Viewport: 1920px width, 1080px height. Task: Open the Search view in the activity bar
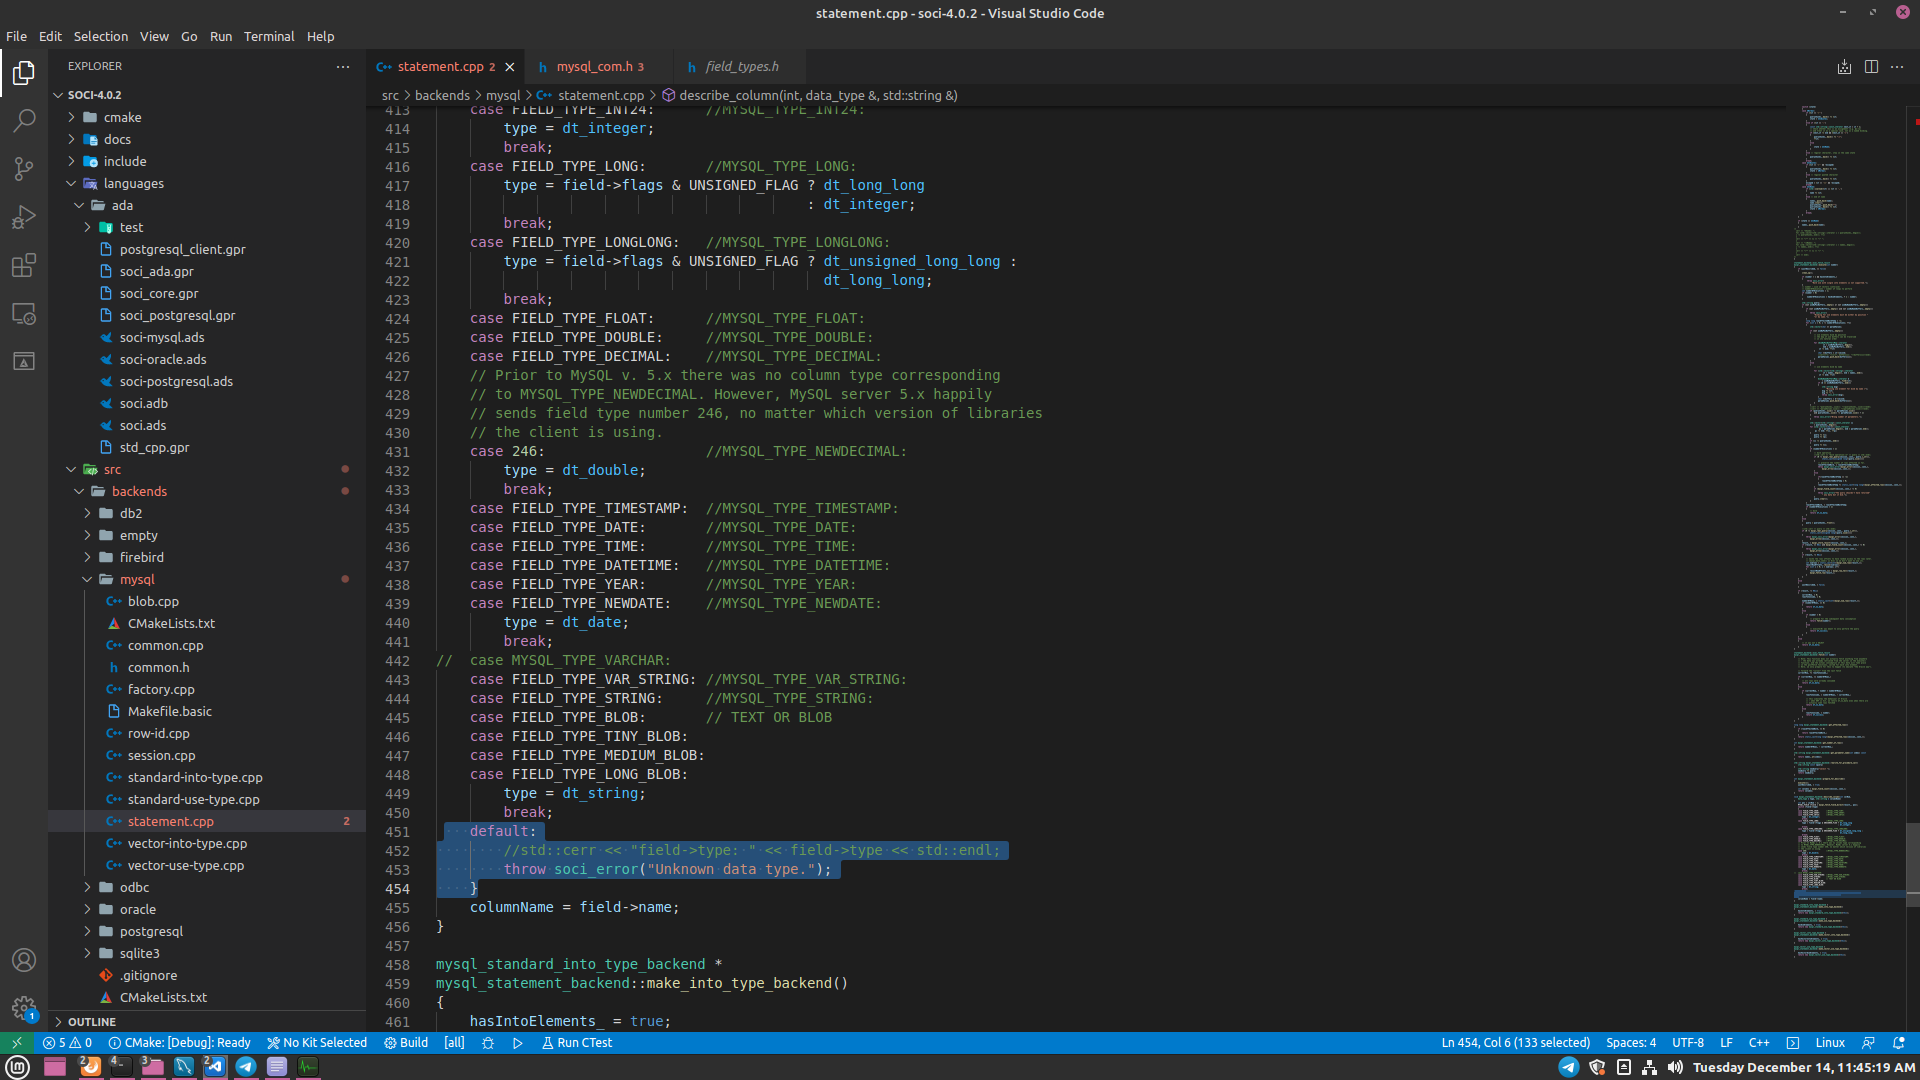pos(24,120)
